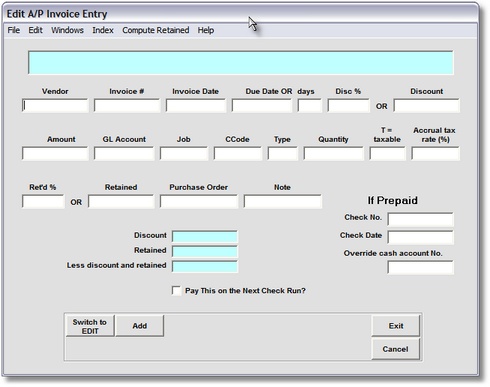Click the Switch to EDIT button

click(90, 326)
